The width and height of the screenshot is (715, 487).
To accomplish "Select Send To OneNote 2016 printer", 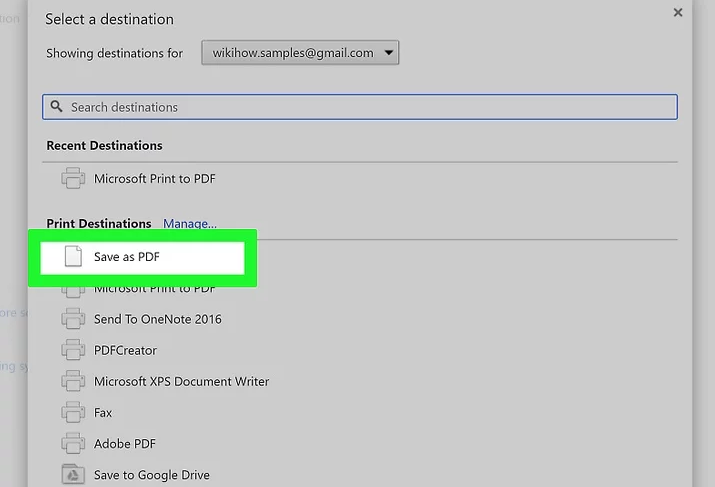I will [158, 319].
